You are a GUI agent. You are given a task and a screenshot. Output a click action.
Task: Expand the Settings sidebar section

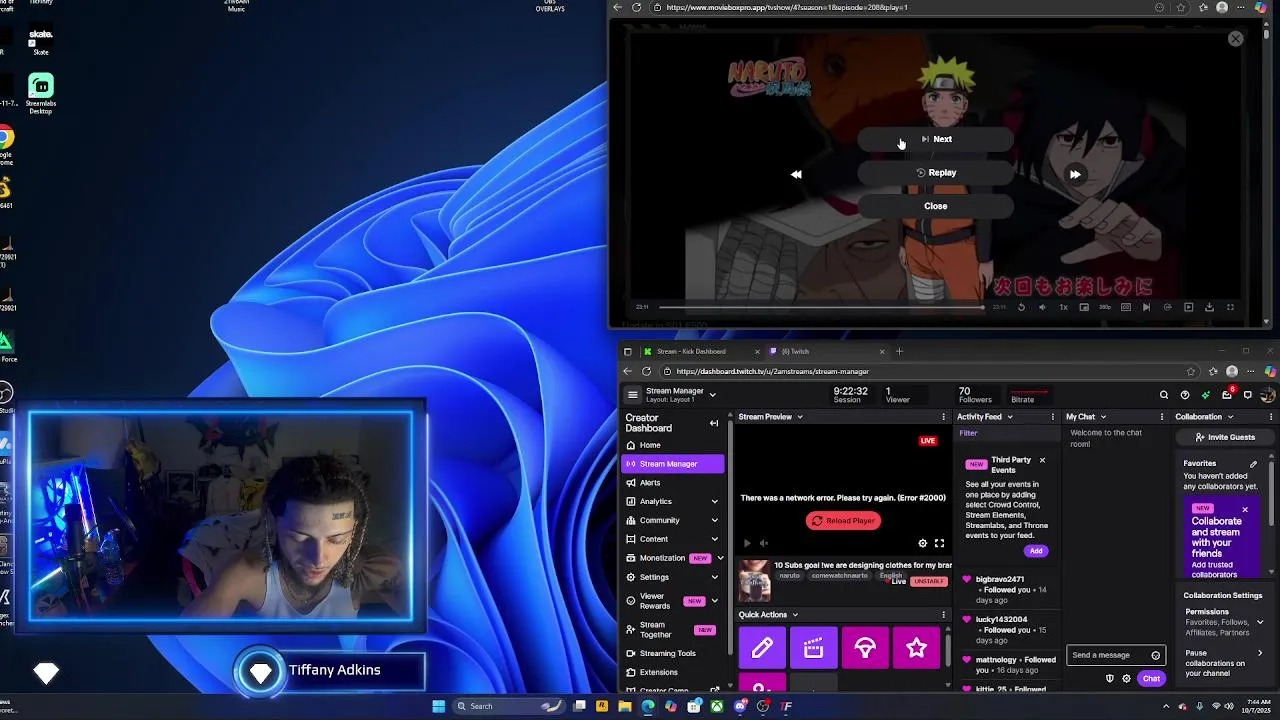pyautogui.click(x=714, y=577)
